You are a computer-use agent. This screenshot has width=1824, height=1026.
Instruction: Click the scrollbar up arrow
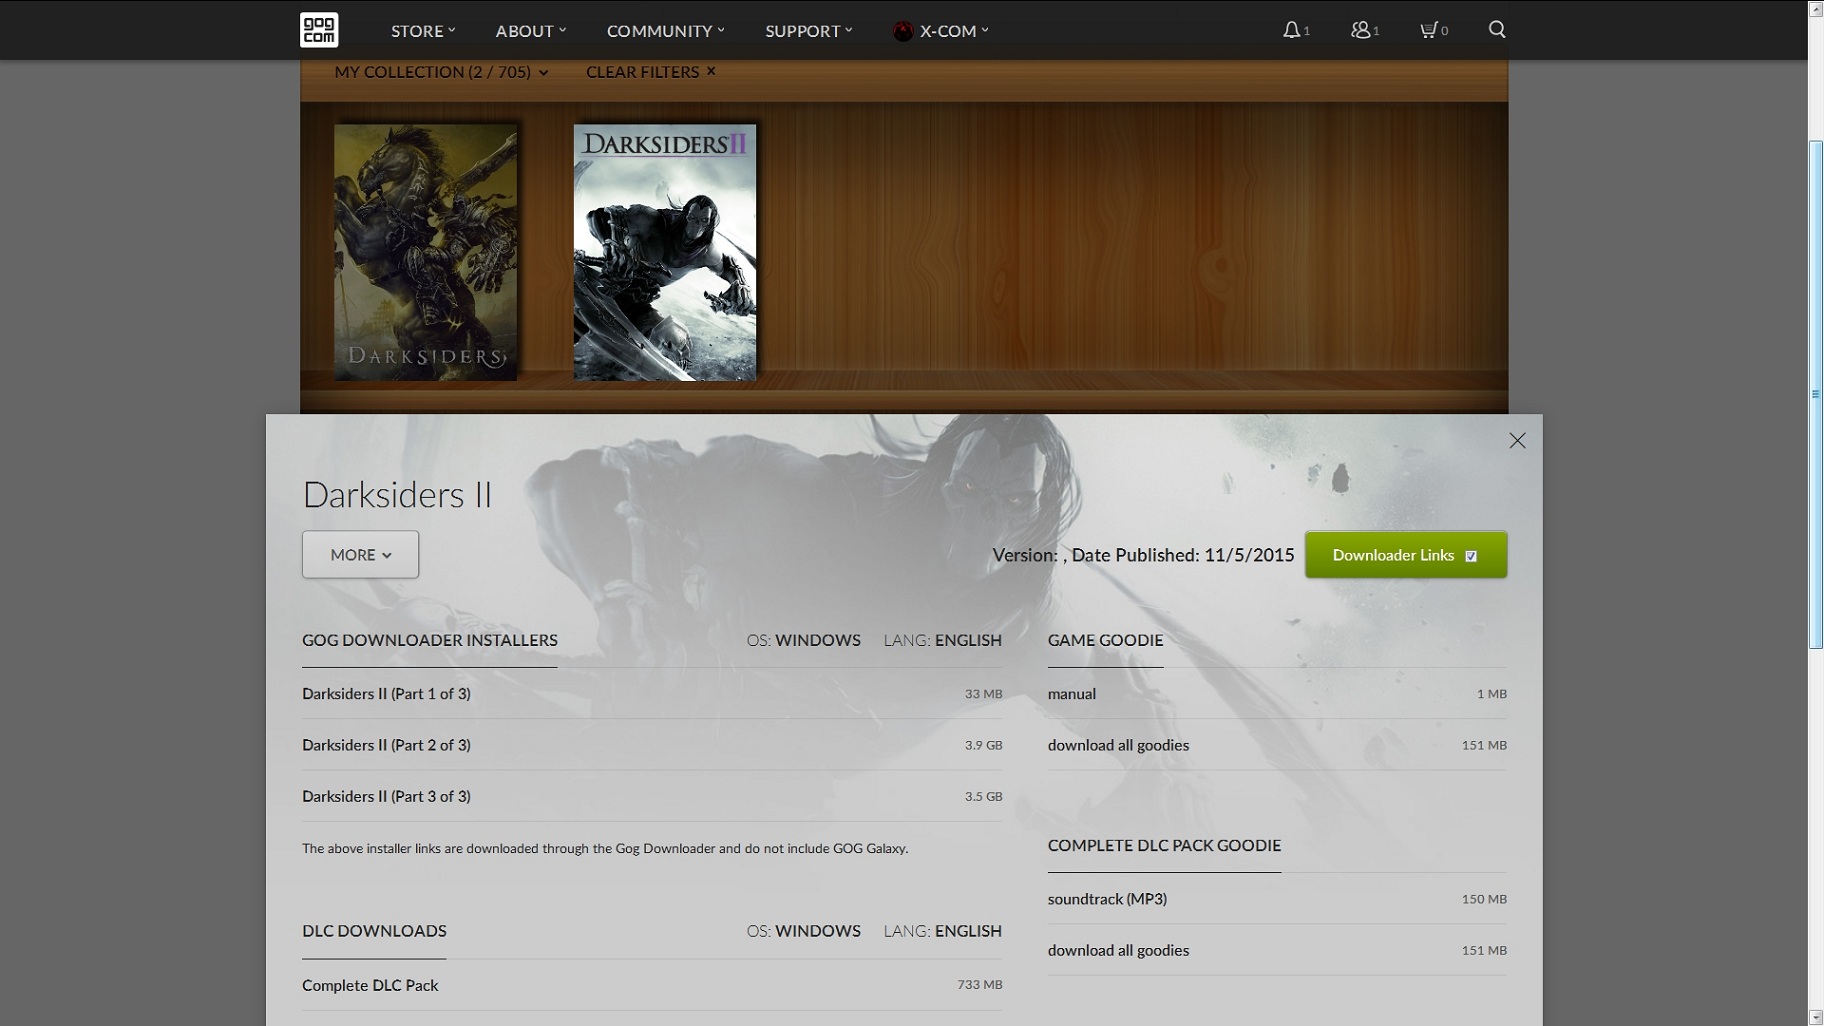click(x=1816, y=8)
